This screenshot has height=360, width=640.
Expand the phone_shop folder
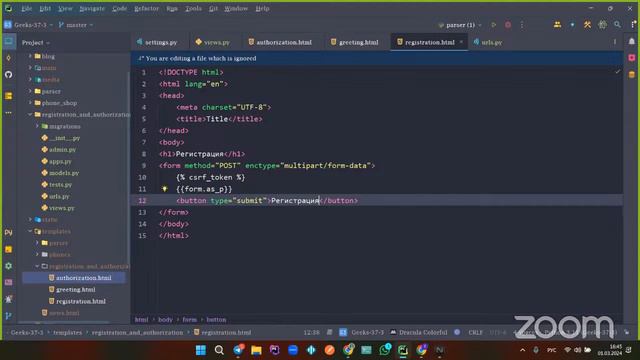(x=30, y=102)
